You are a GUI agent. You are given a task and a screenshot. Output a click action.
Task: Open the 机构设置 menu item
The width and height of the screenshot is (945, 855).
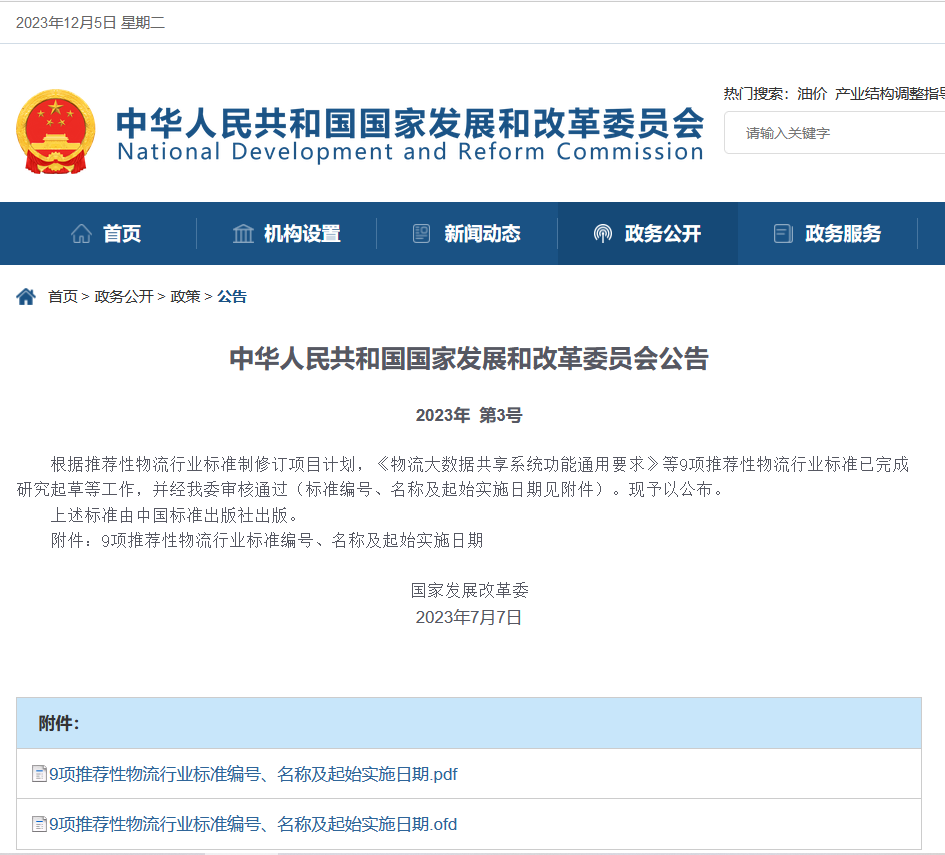click(x=302, y=233)
